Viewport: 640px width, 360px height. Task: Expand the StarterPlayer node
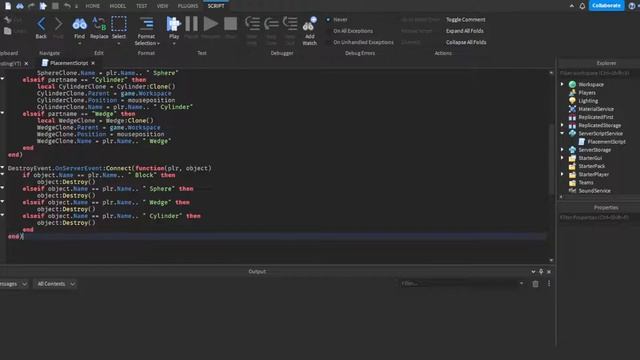coord(562,174)
